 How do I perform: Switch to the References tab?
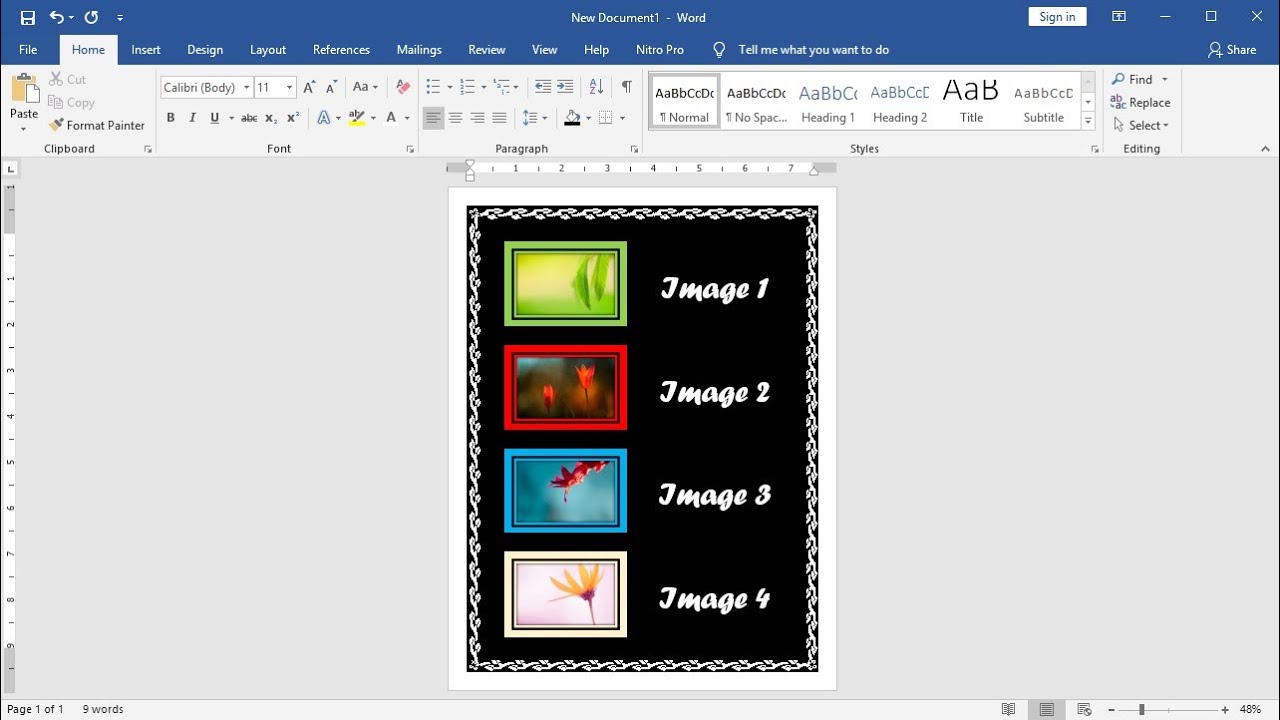tap(341, 49)
